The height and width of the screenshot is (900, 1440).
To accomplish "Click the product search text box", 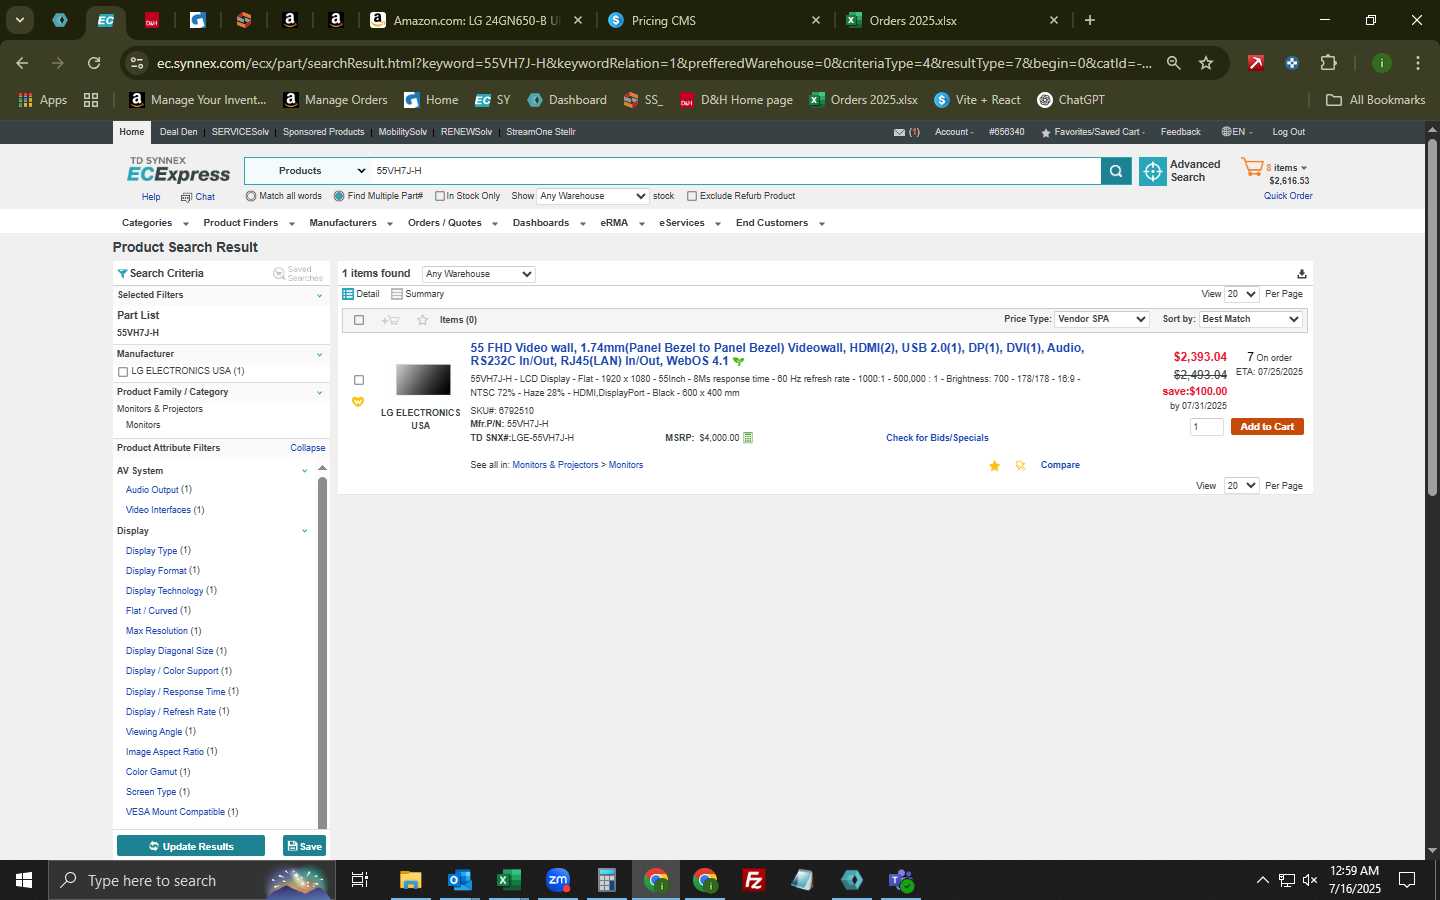I will coord(735,171).
